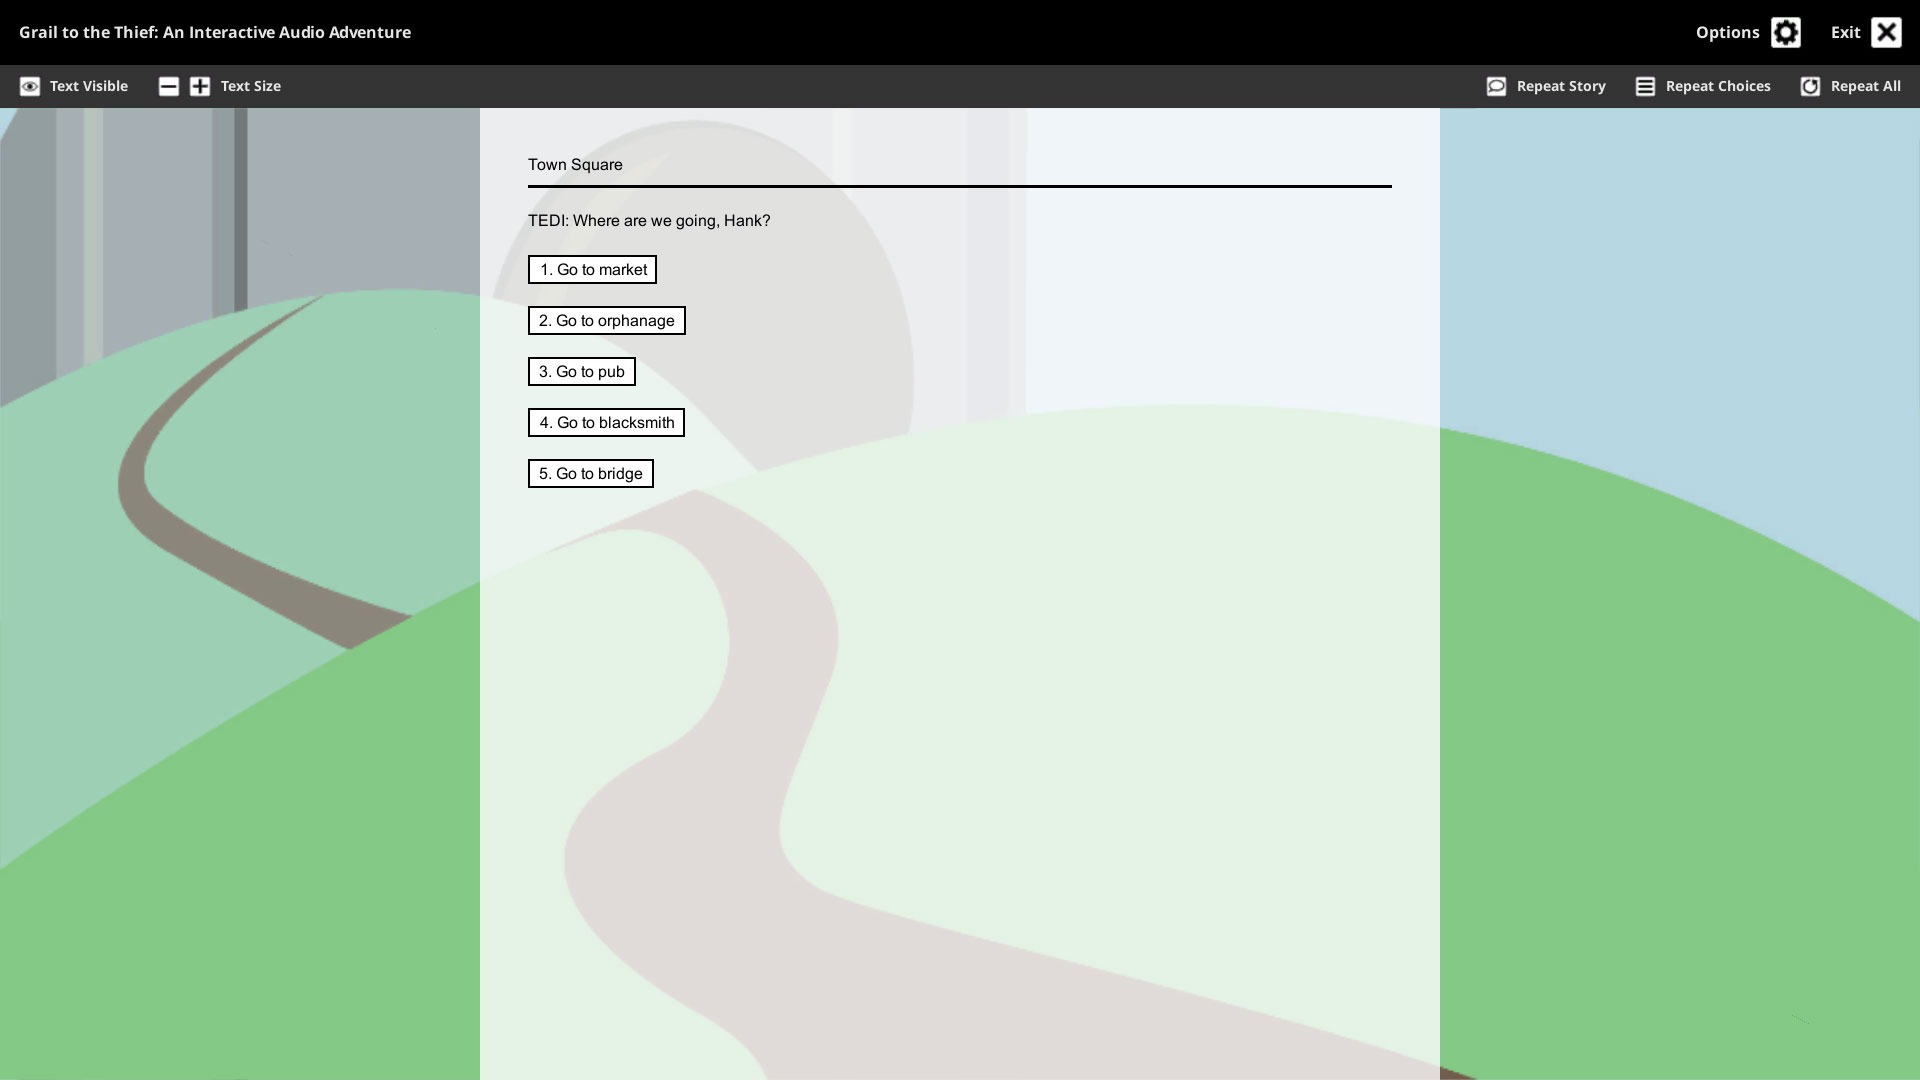Toggle text visibility with the eye icon
Screen dimensions: 1920x1080
pos(31,86)
